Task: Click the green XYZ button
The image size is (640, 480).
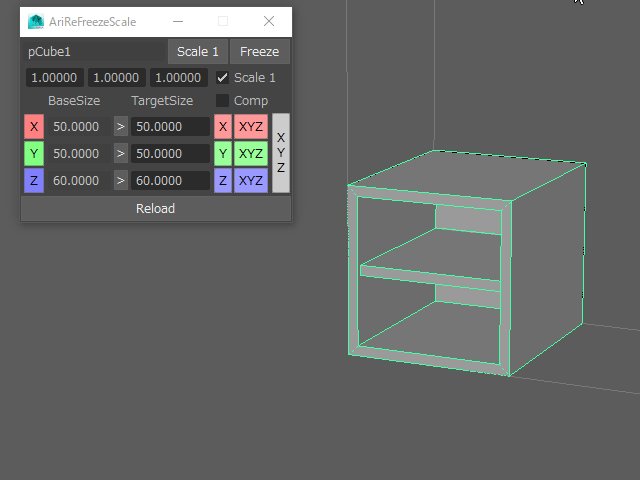Action: point(251,153)
